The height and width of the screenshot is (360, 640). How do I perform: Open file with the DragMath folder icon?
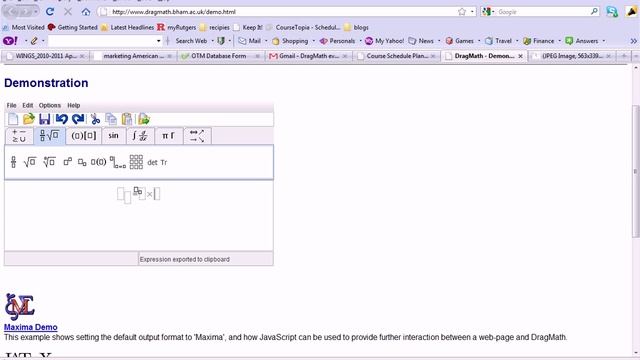point(29,119)
